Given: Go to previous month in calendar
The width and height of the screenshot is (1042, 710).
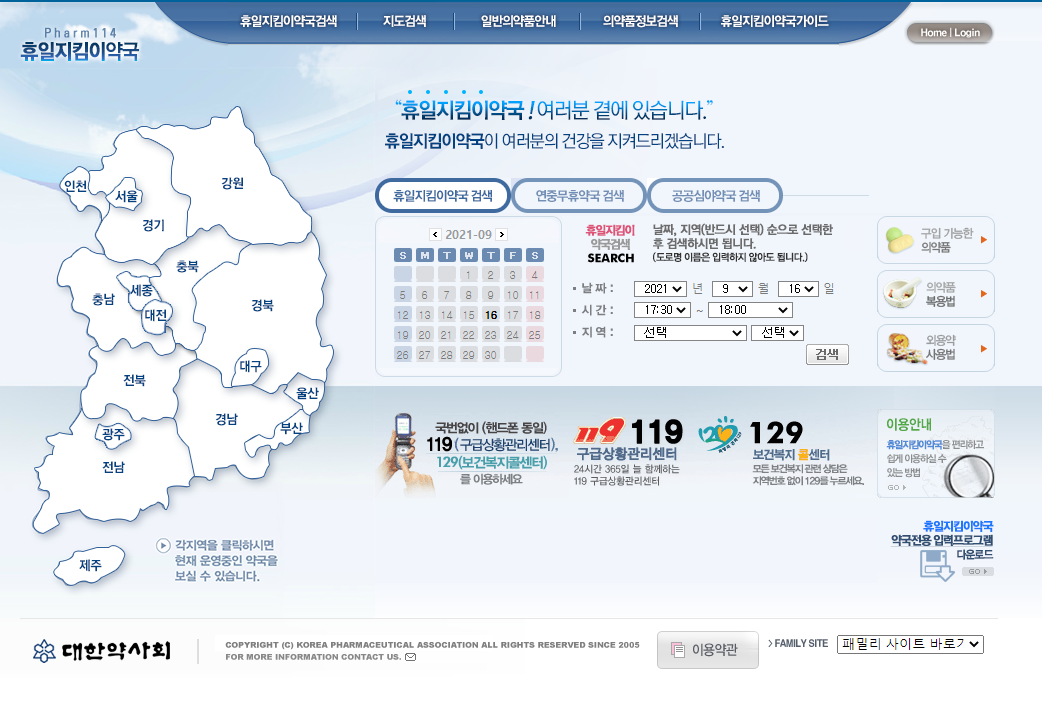Looking at the screenshot, I should pyautogui.click(x=435, y=235).
